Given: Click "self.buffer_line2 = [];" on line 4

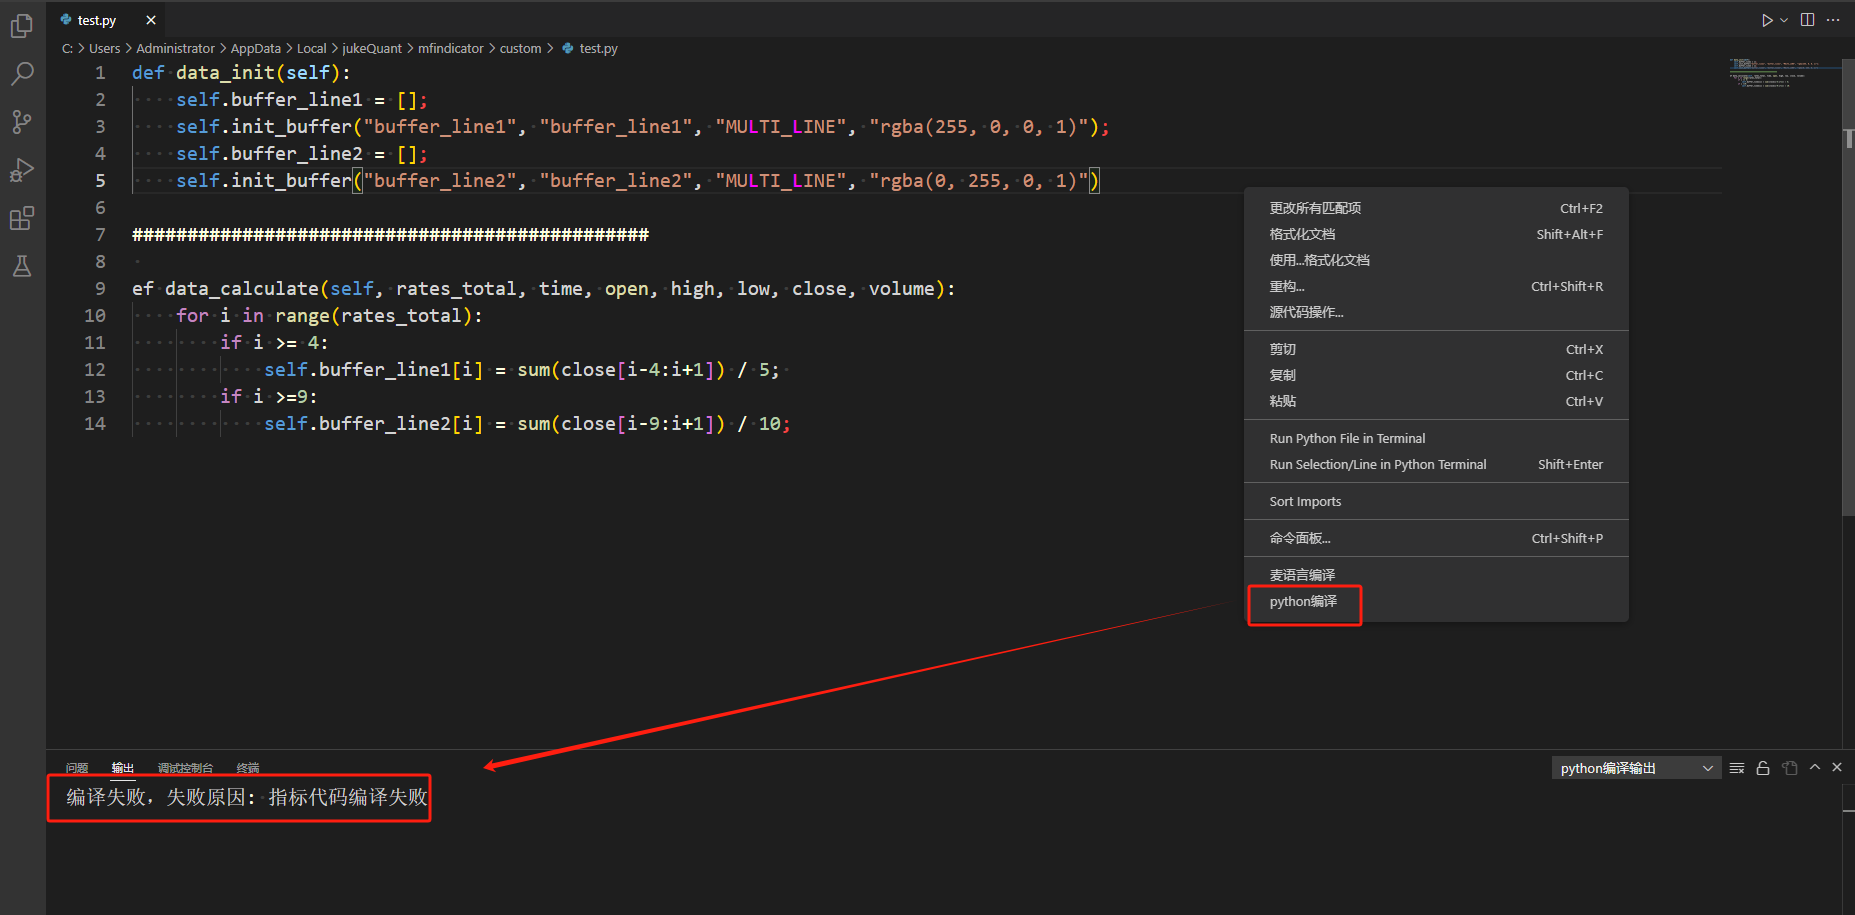Looking at the screenshot, I should [302, 154].
